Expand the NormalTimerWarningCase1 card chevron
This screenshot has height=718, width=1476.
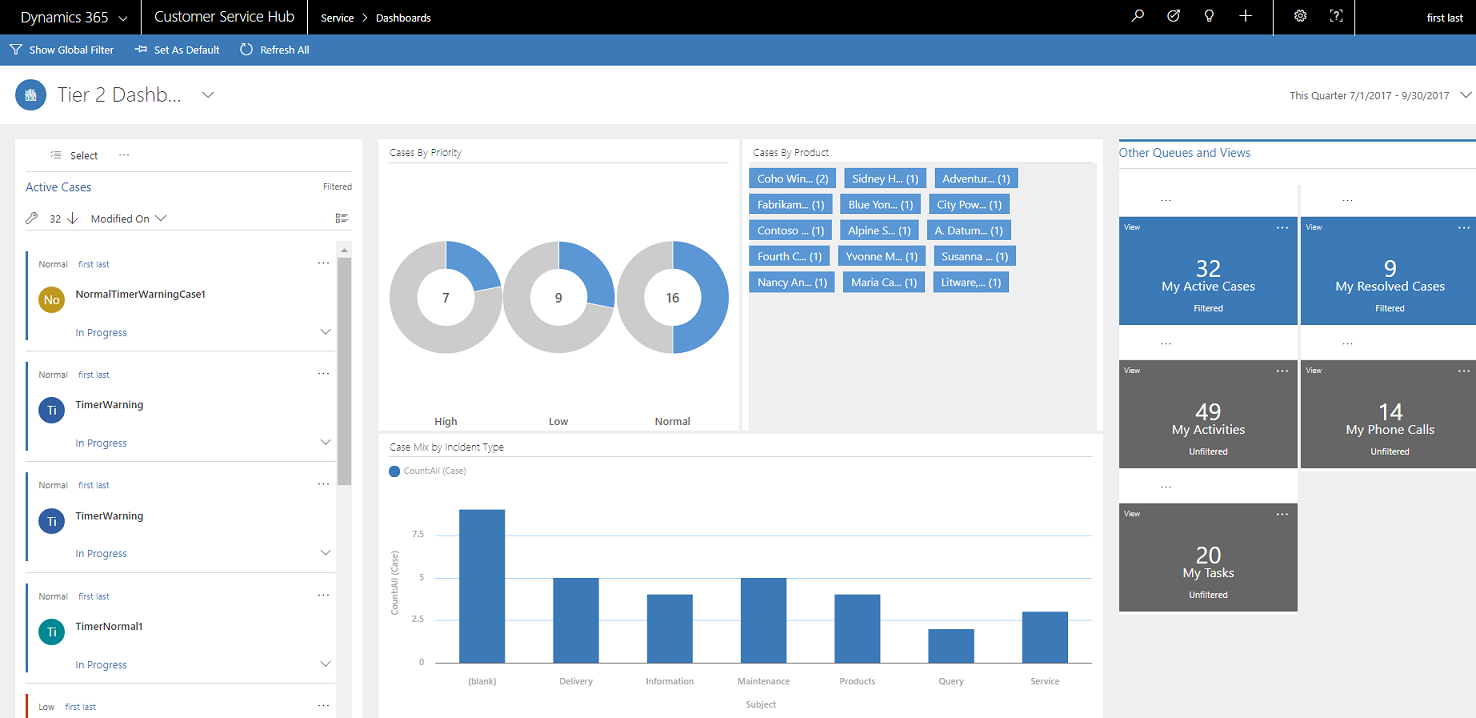coord(325,331)
